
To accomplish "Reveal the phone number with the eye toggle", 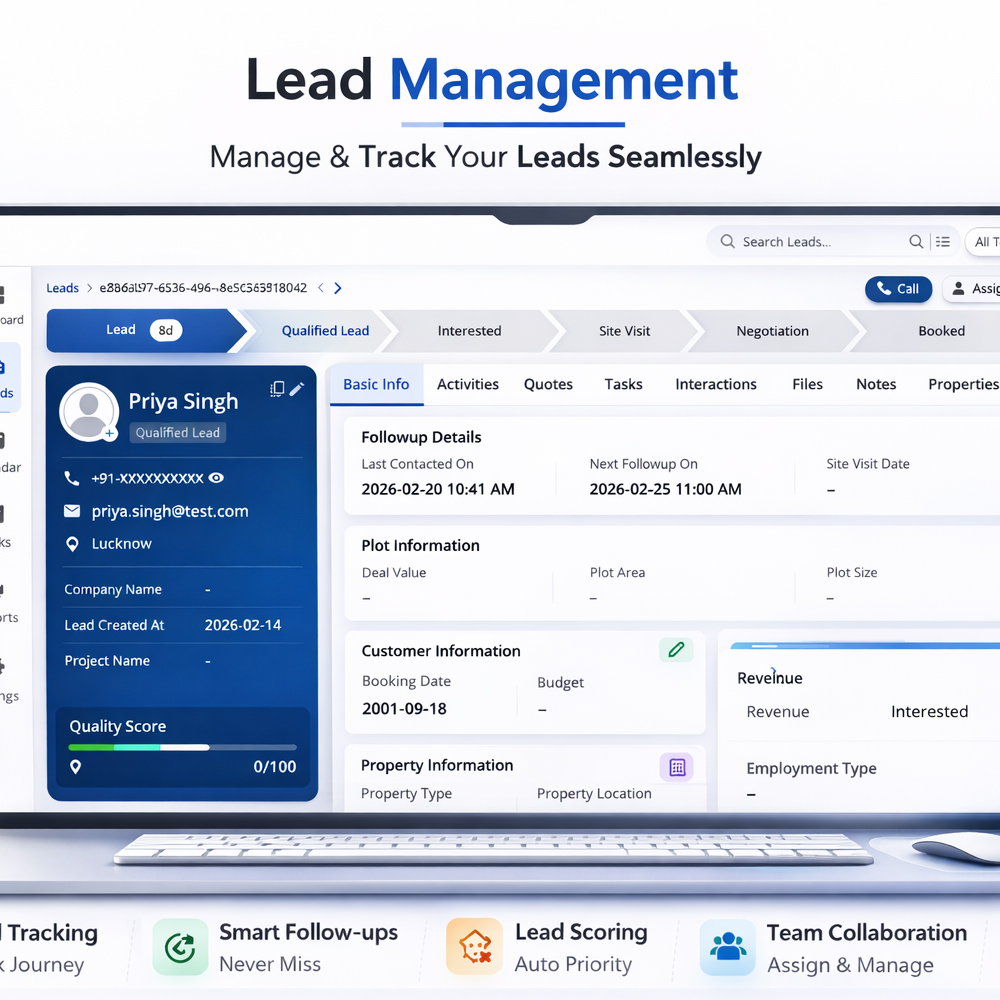I will tap(216, 477).
